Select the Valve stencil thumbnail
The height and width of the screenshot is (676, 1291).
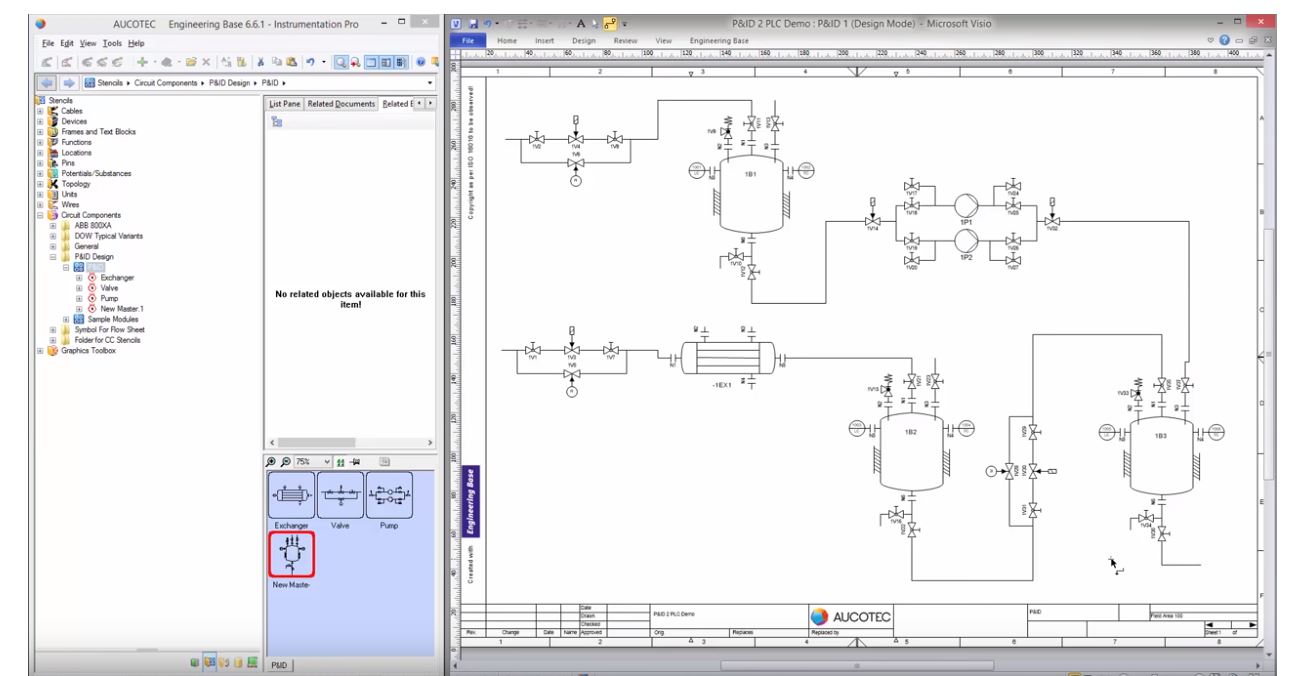click(x=340, y=495)
